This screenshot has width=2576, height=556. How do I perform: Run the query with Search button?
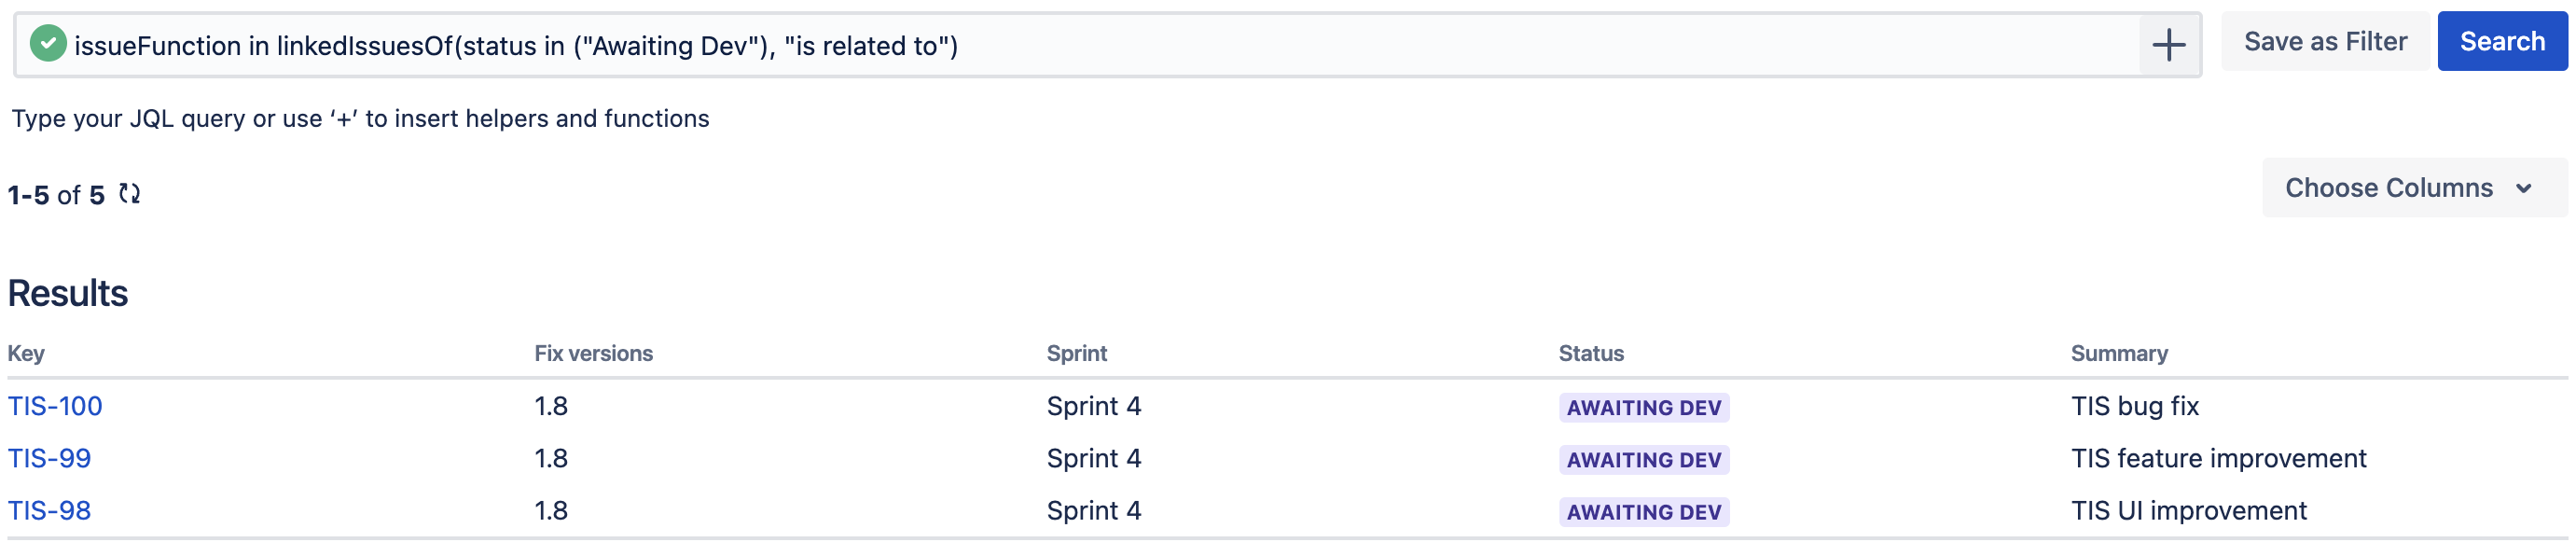click(x=2501, y=42)
